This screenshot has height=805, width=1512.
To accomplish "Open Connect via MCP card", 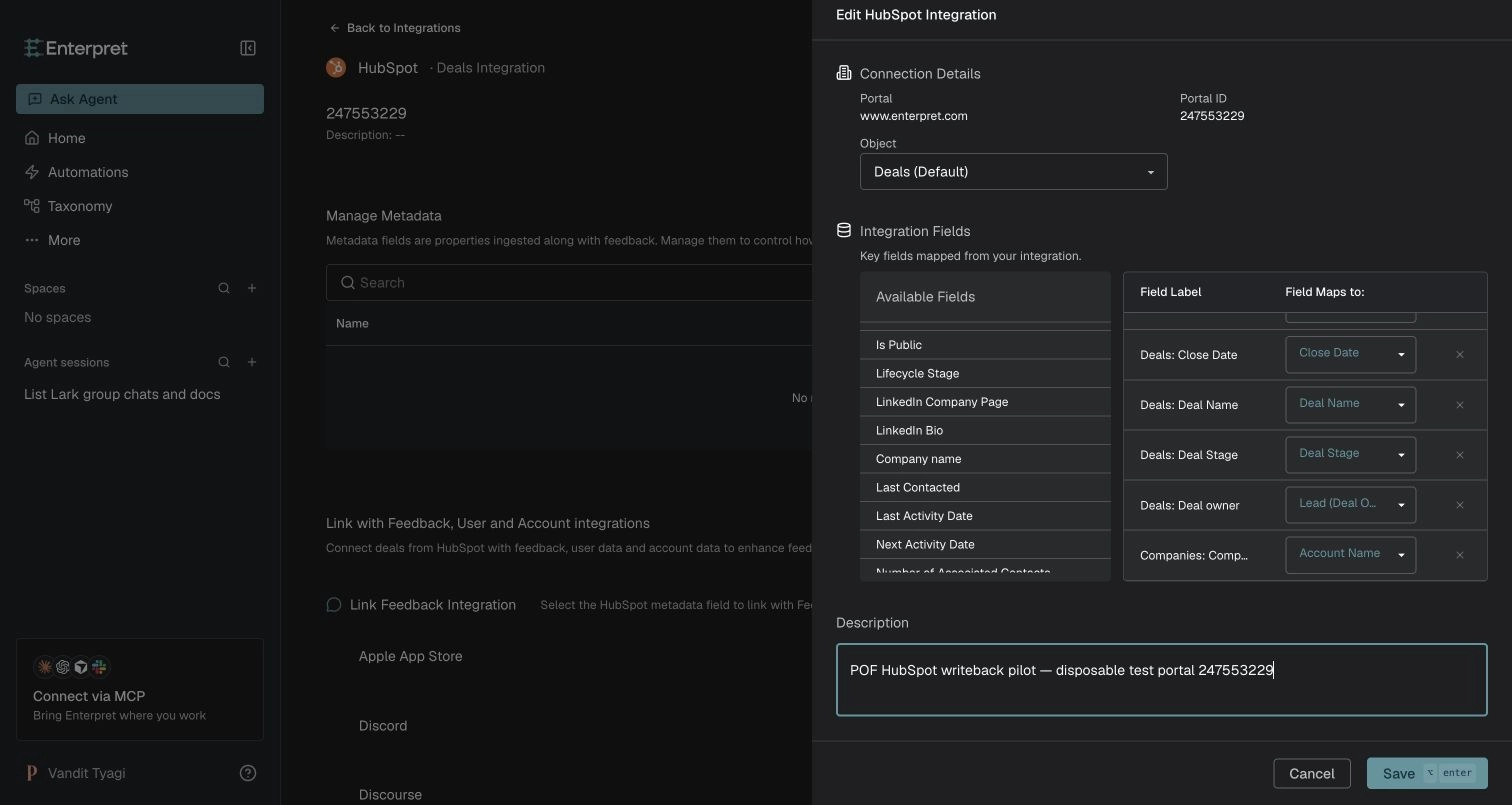I will (140, 689).
